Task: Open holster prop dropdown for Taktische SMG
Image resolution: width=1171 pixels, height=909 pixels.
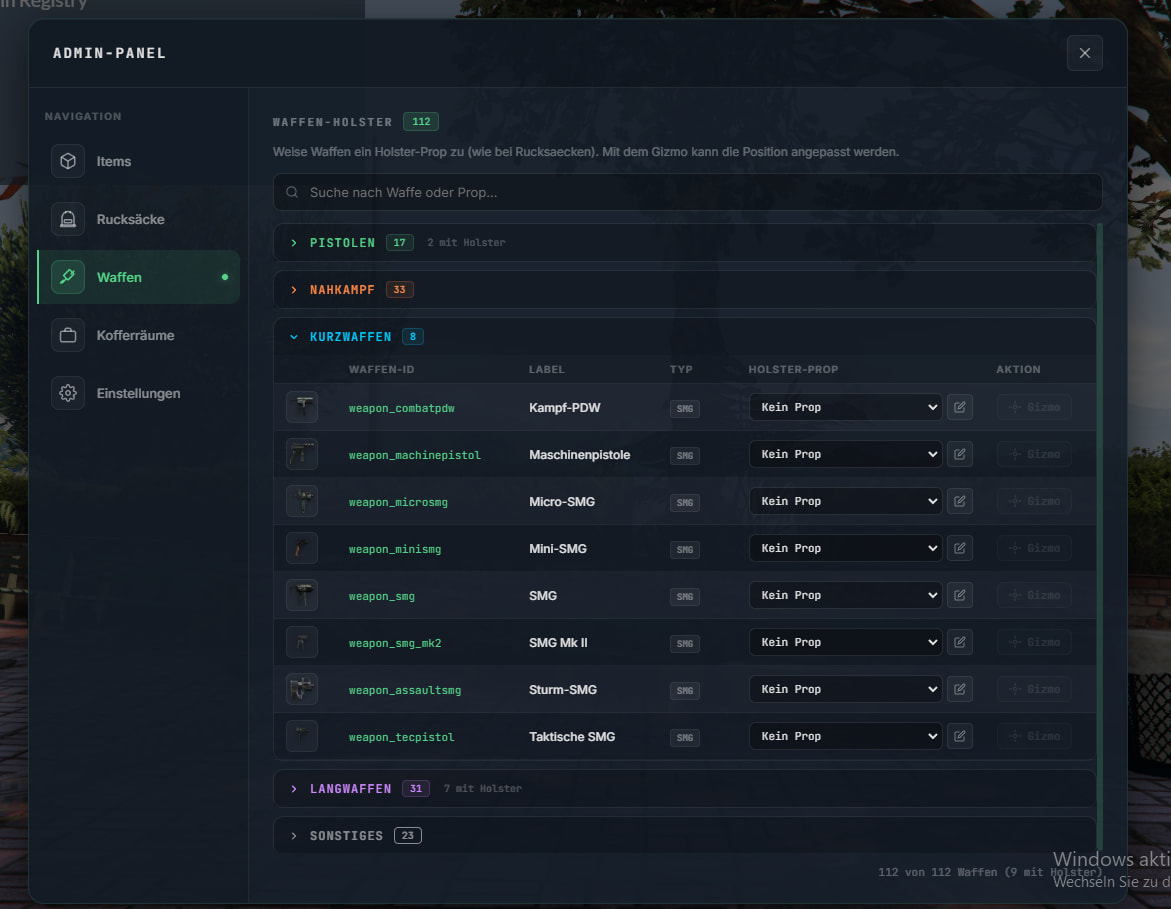Action: pos(845,736)
